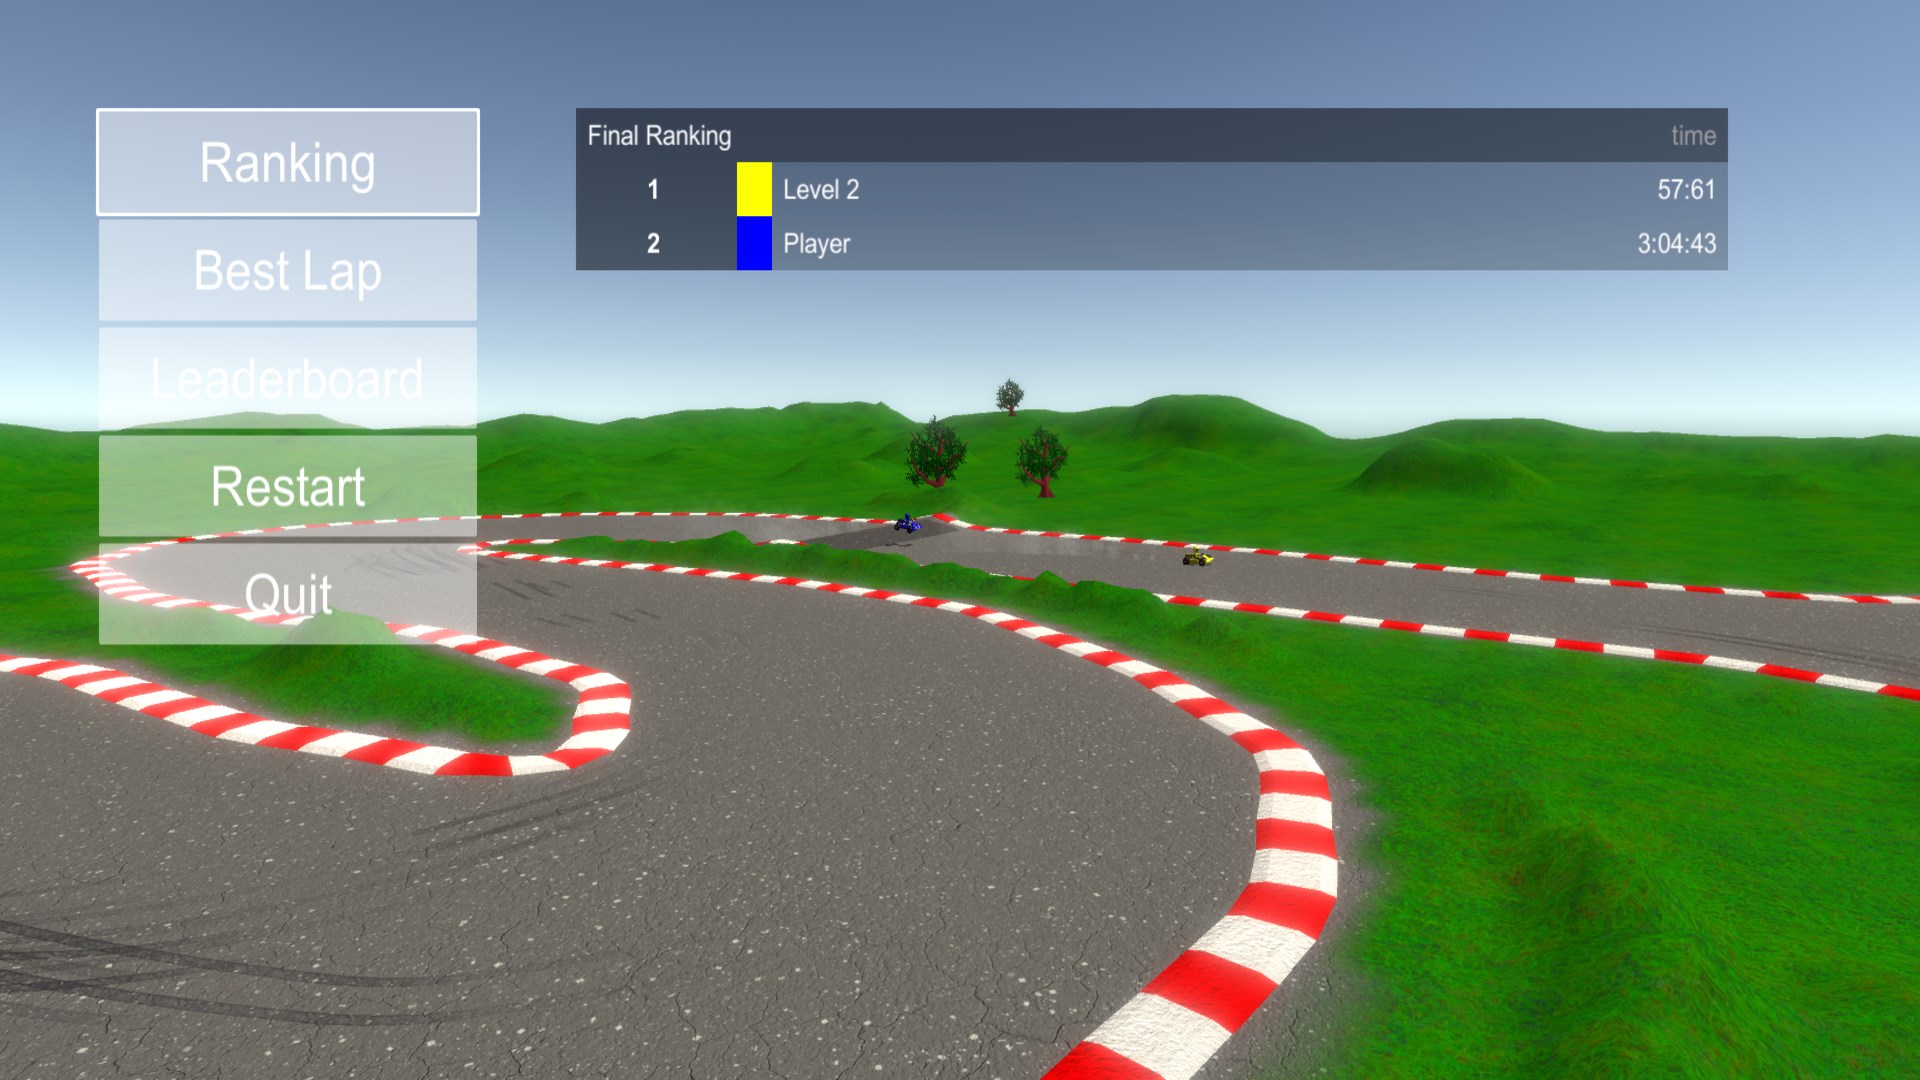Click the yellow Level 2 color swatch
The width and height of the screenshot is (1920, 1080).
click(754, 189)
